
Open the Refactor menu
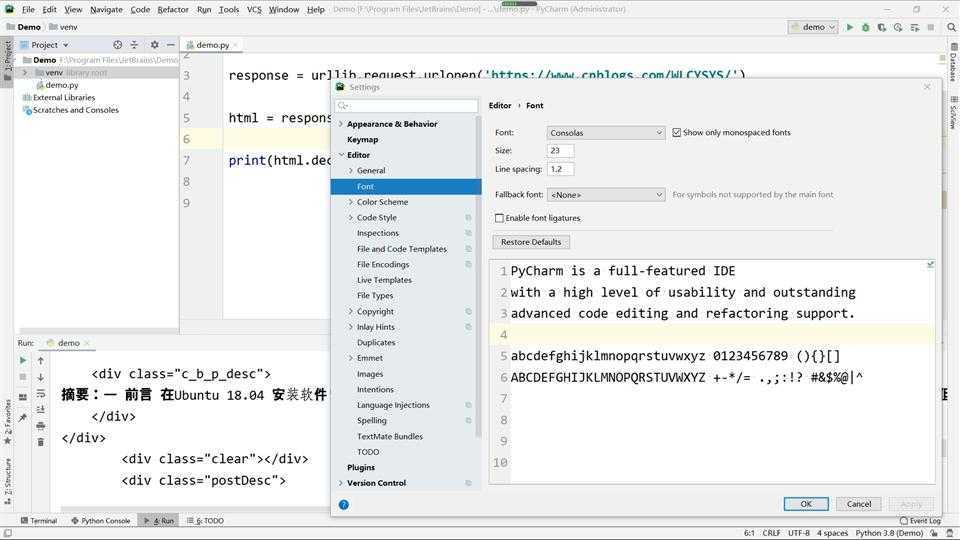tap(173, 9)
